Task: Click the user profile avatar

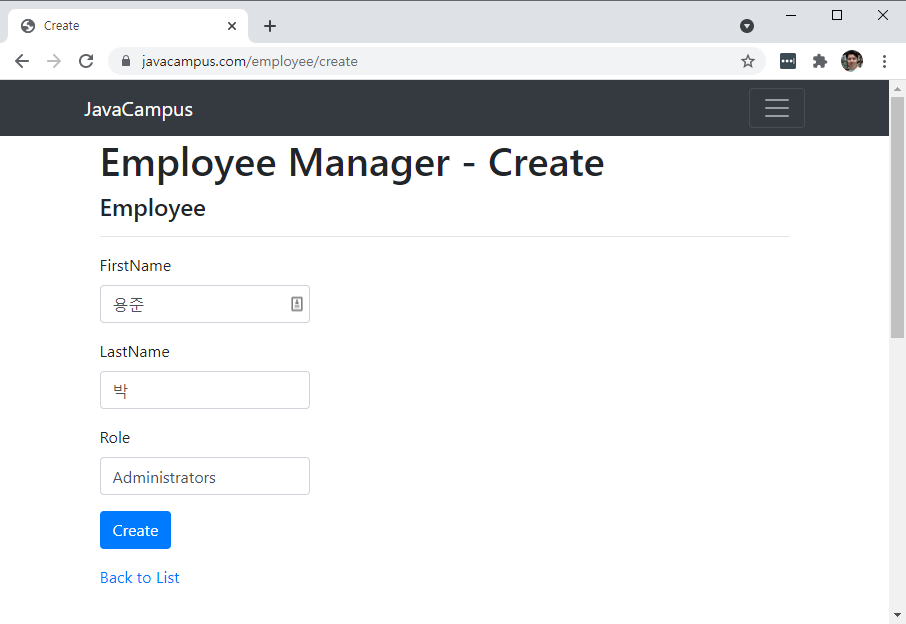Action: (852, 61)
